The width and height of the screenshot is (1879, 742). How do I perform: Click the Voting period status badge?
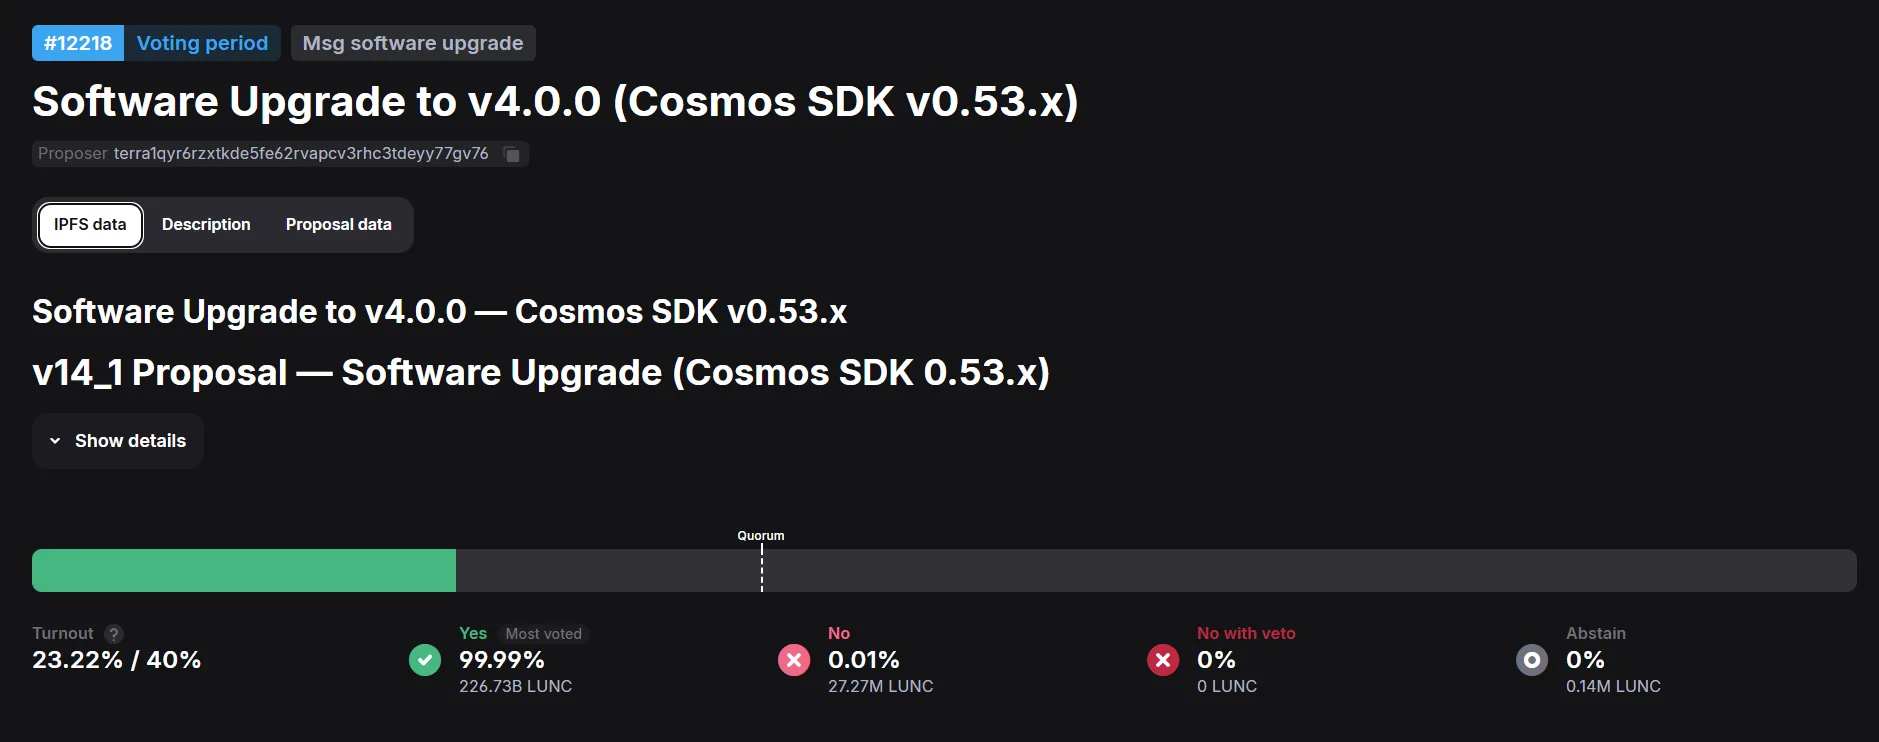202,43
